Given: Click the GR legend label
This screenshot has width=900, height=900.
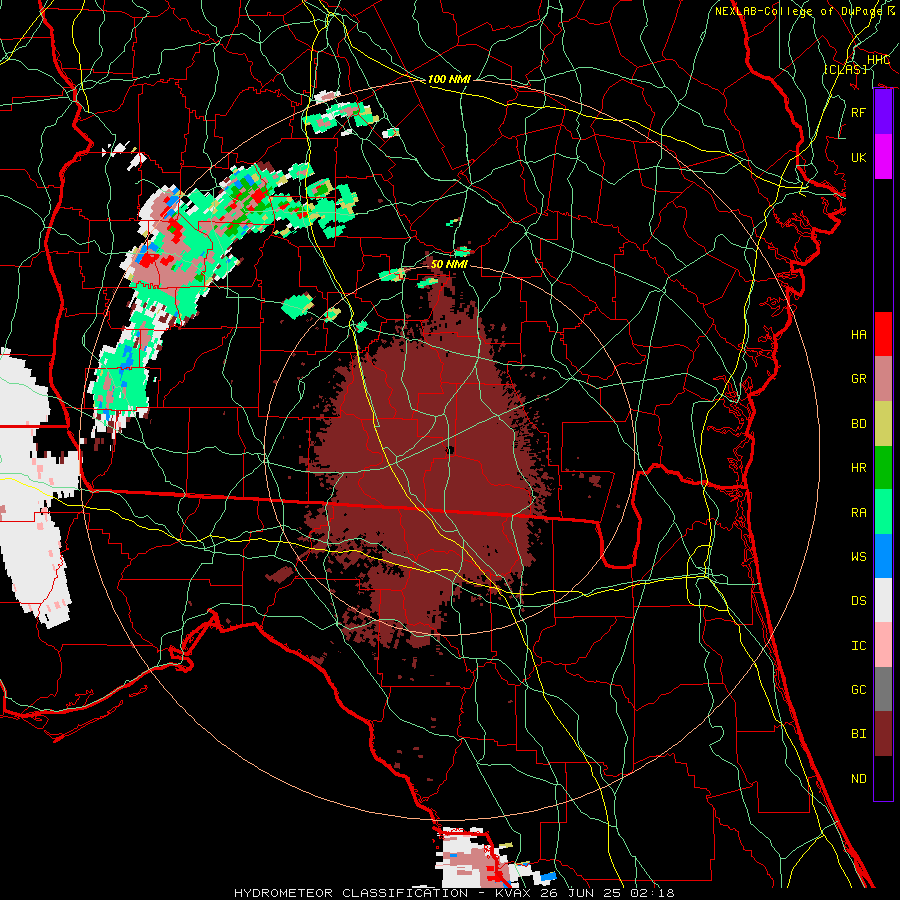Looking at the screenshot, I should [x=858, y=379].
